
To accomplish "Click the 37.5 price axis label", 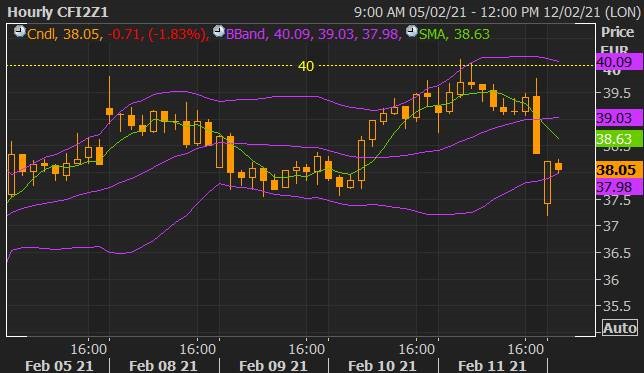I will 616,200.
